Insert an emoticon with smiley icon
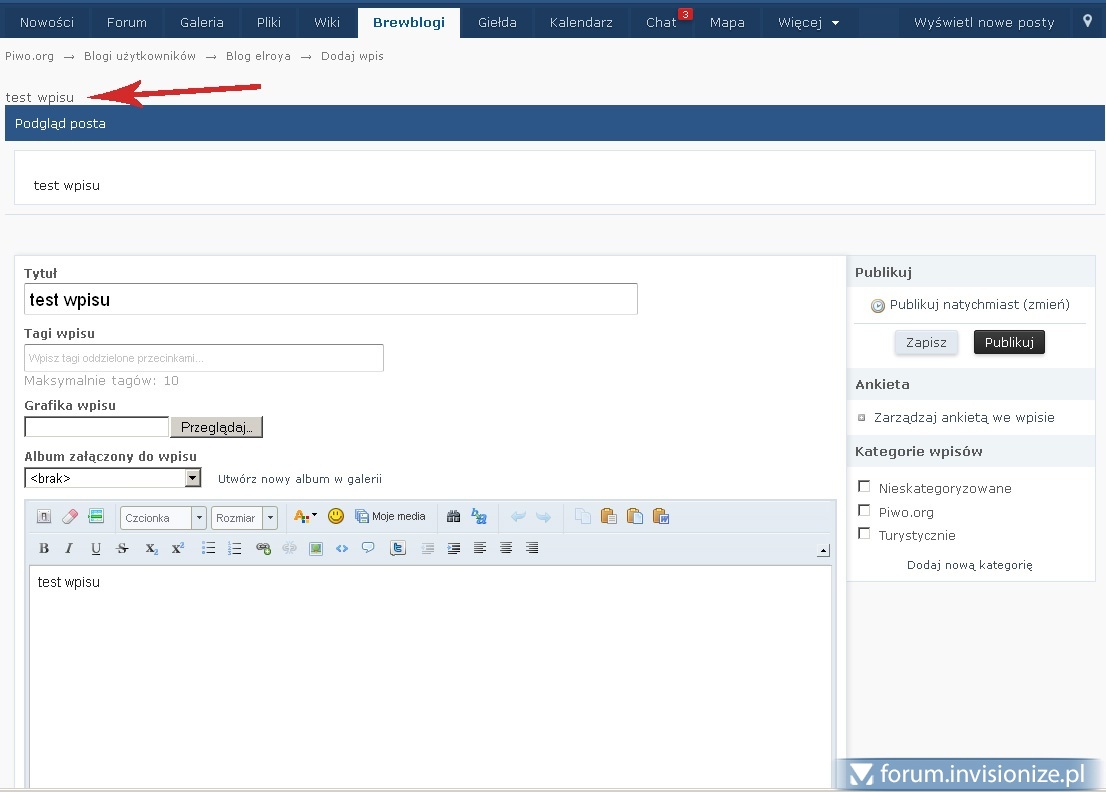1106x792 pixels. (x=336, y=516)
